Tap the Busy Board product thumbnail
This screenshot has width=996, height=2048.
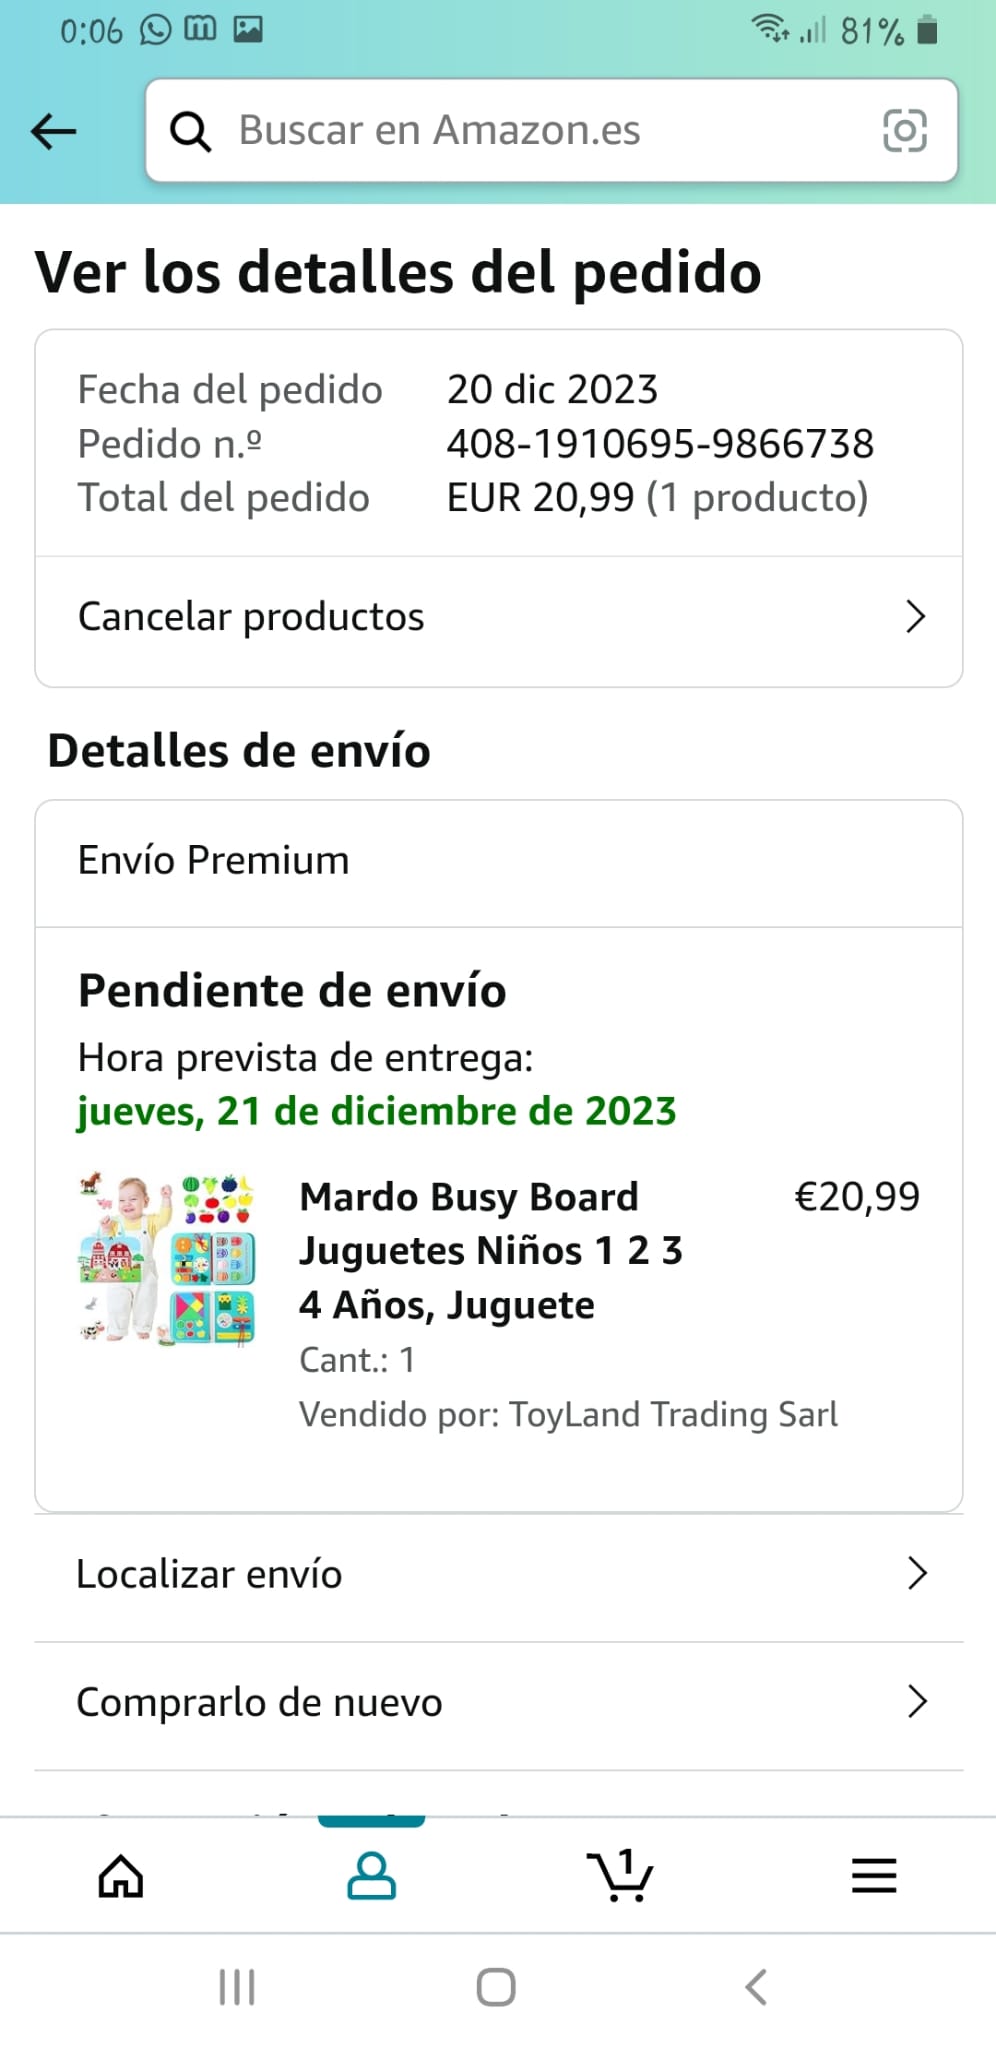pos(167,1258)
